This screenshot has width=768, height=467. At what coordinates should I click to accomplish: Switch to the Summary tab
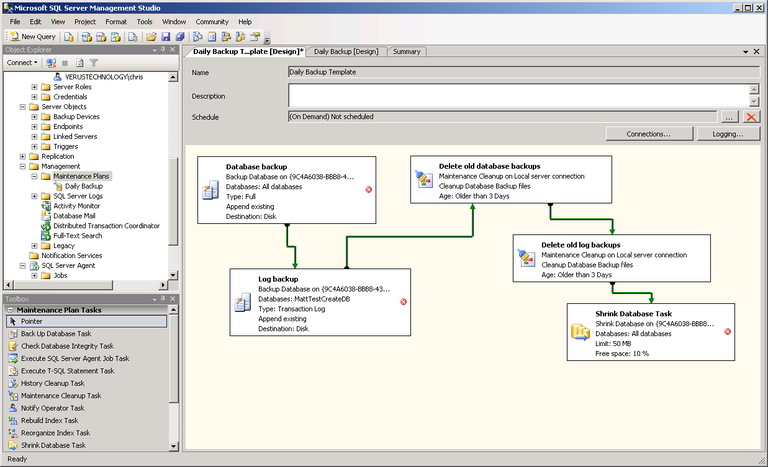point(406,52)
